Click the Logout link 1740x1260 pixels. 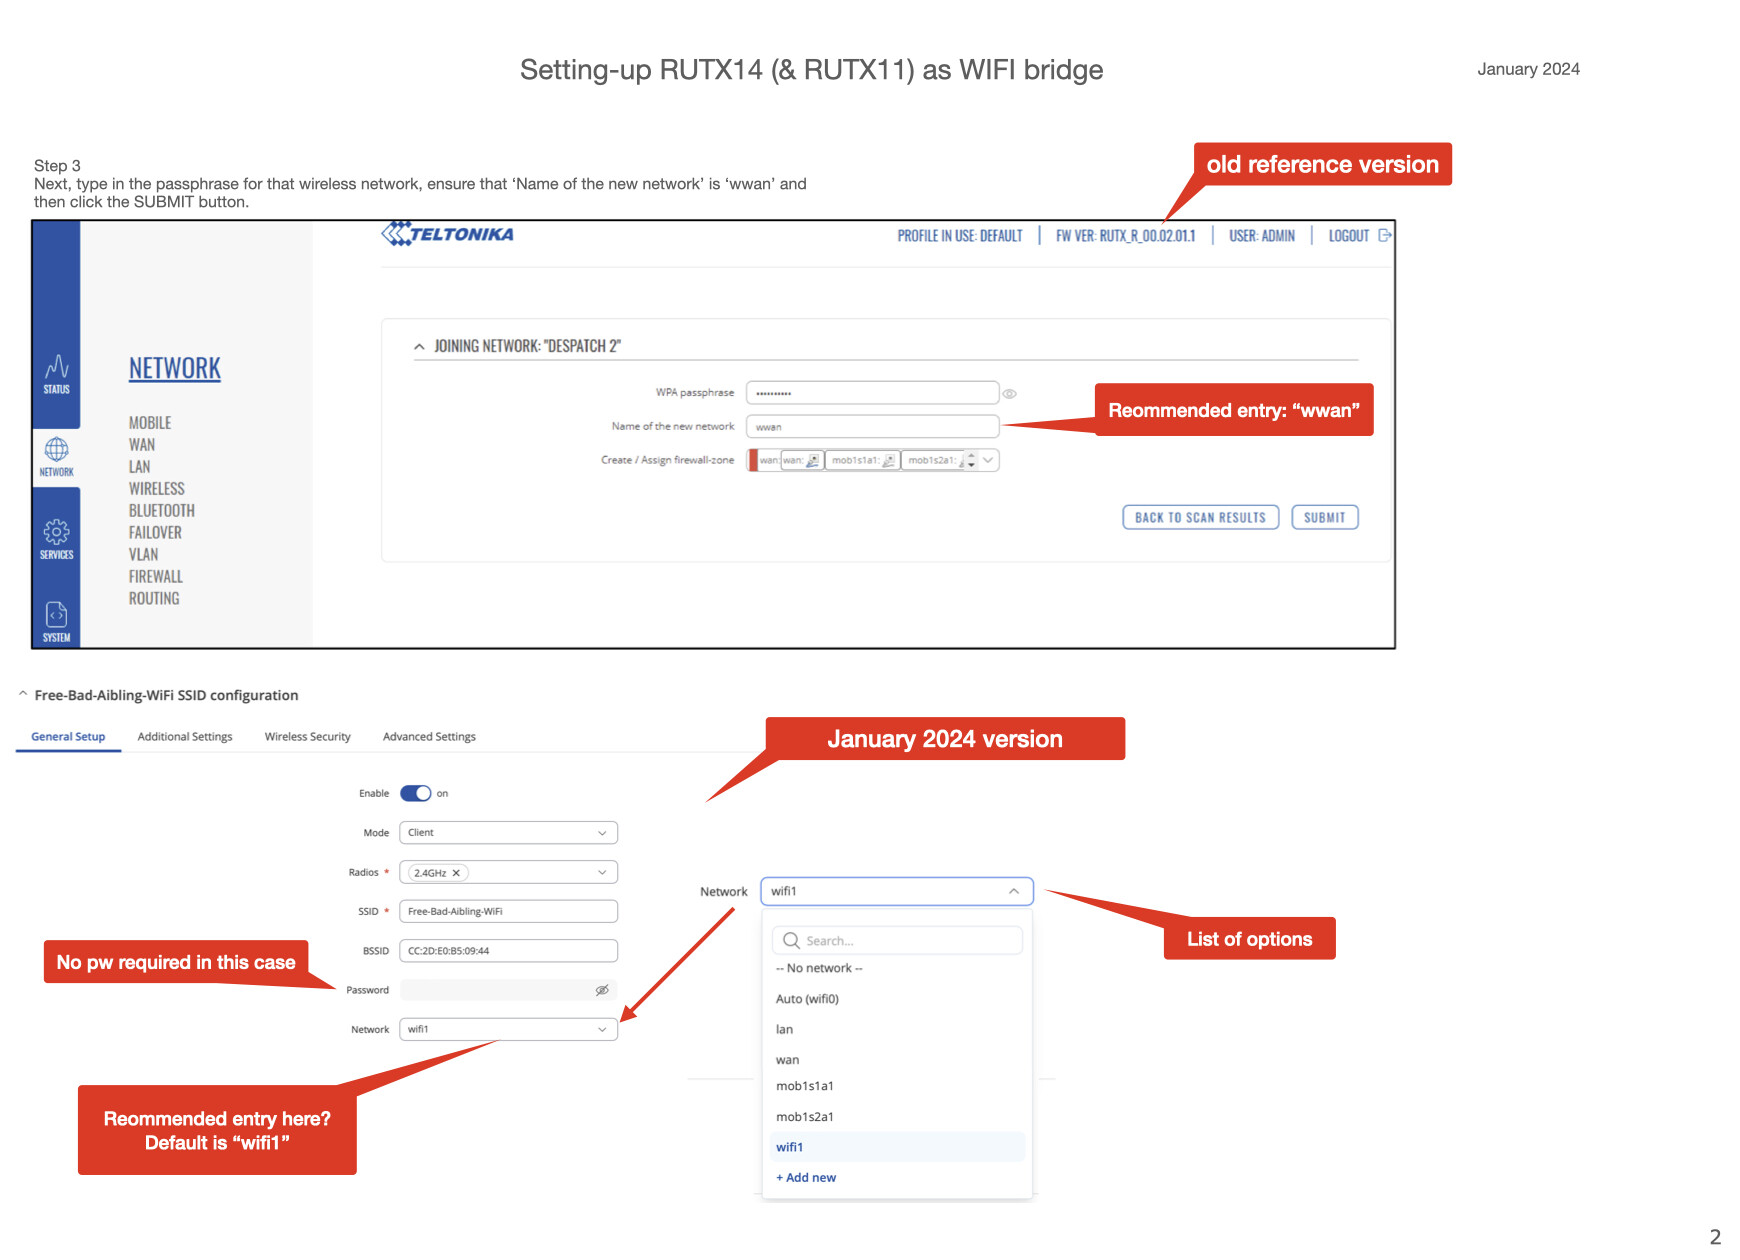(x=1349, y=236)
